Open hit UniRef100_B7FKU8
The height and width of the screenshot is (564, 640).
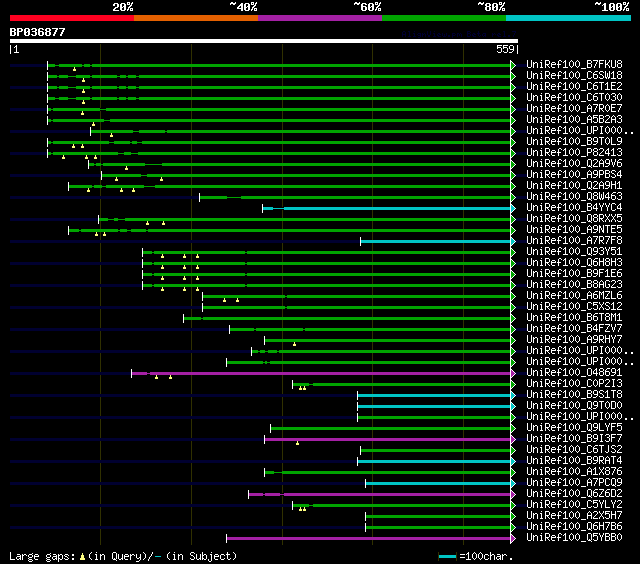574,64
